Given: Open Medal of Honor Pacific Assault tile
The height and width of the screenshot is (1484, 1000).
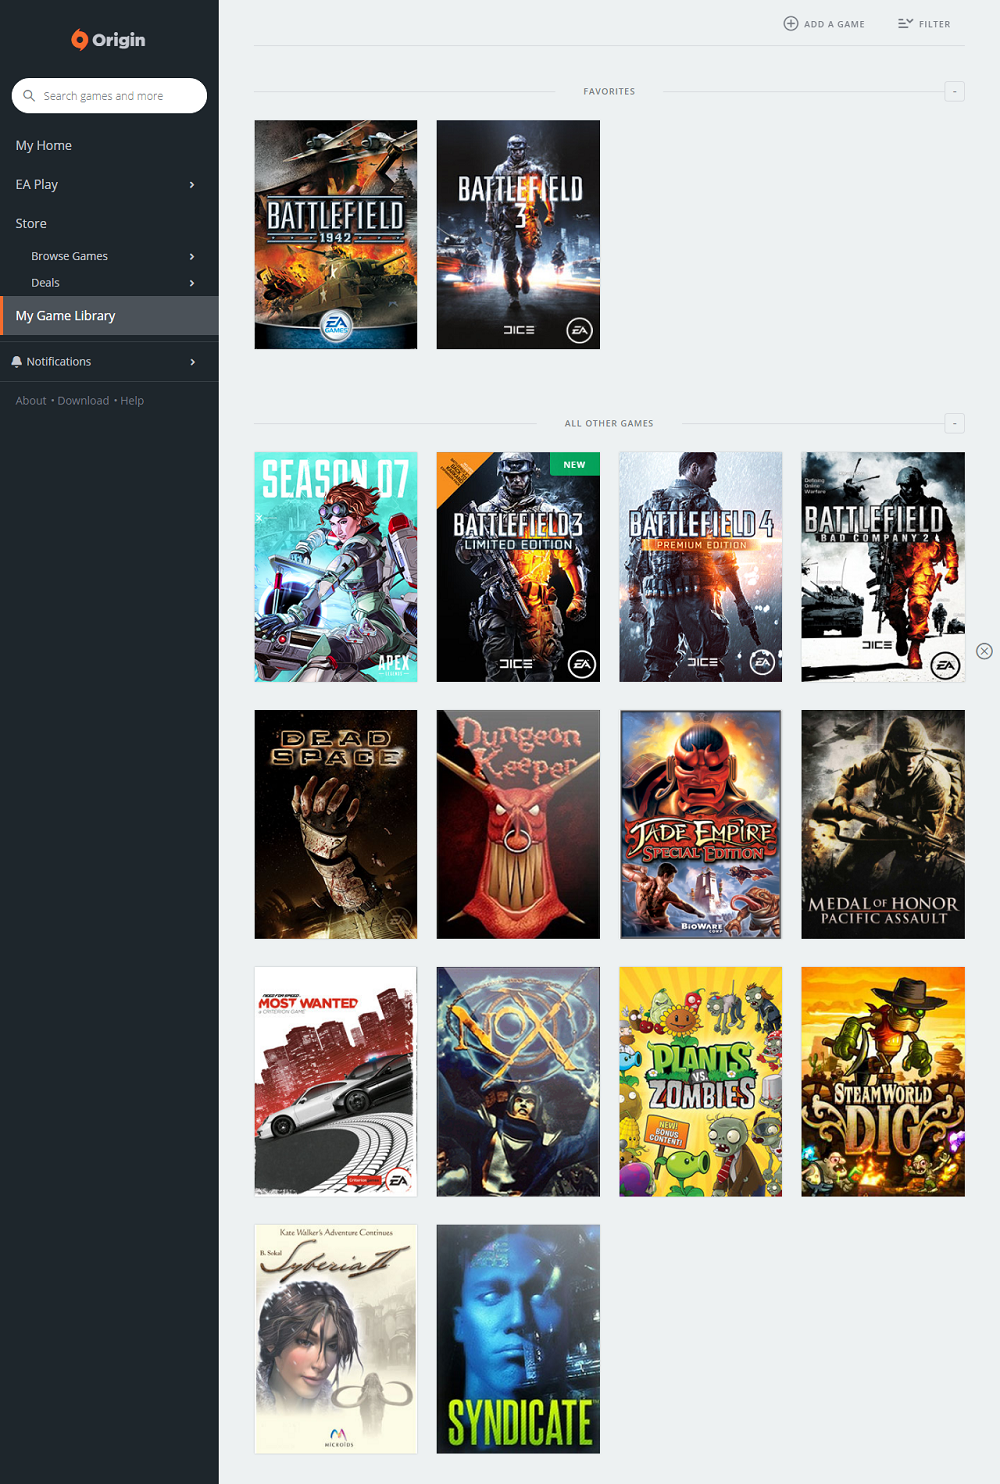Looking at the screenshot, I should click(x=883, y=825).
